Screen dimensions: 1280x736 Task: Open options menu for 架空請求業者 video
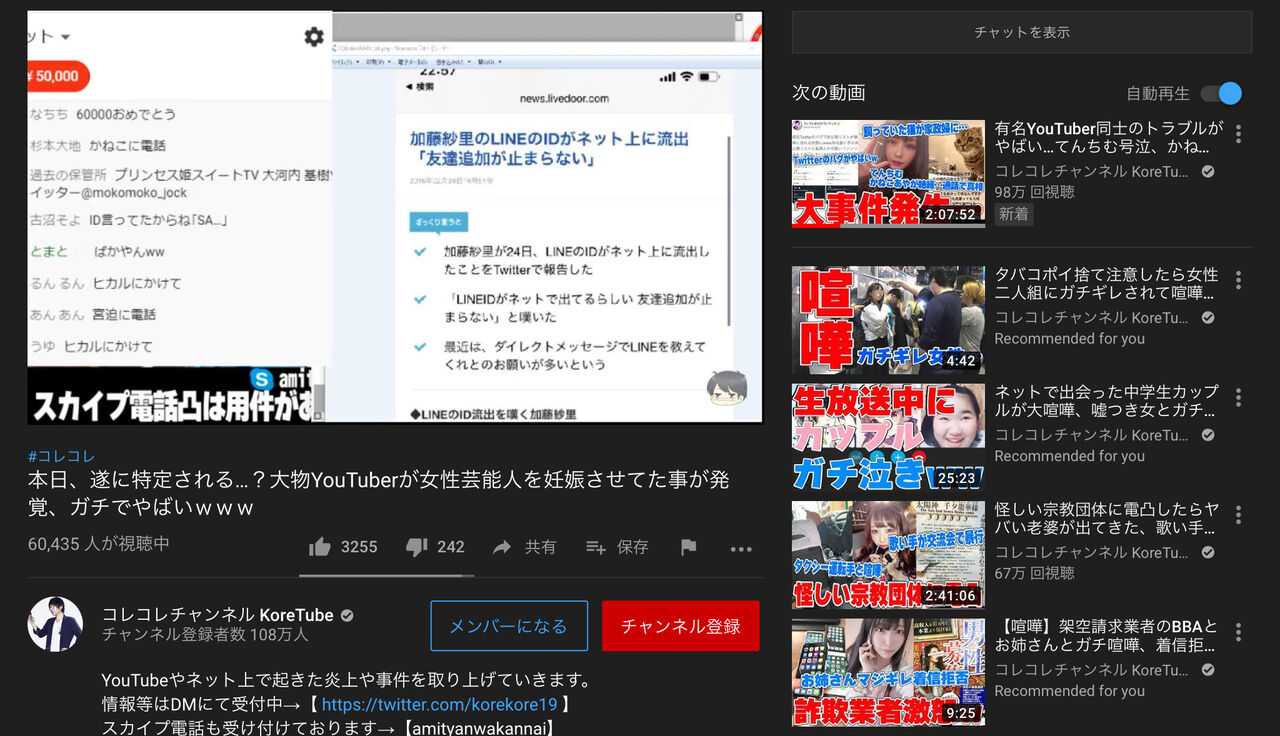coord(1238,632)
